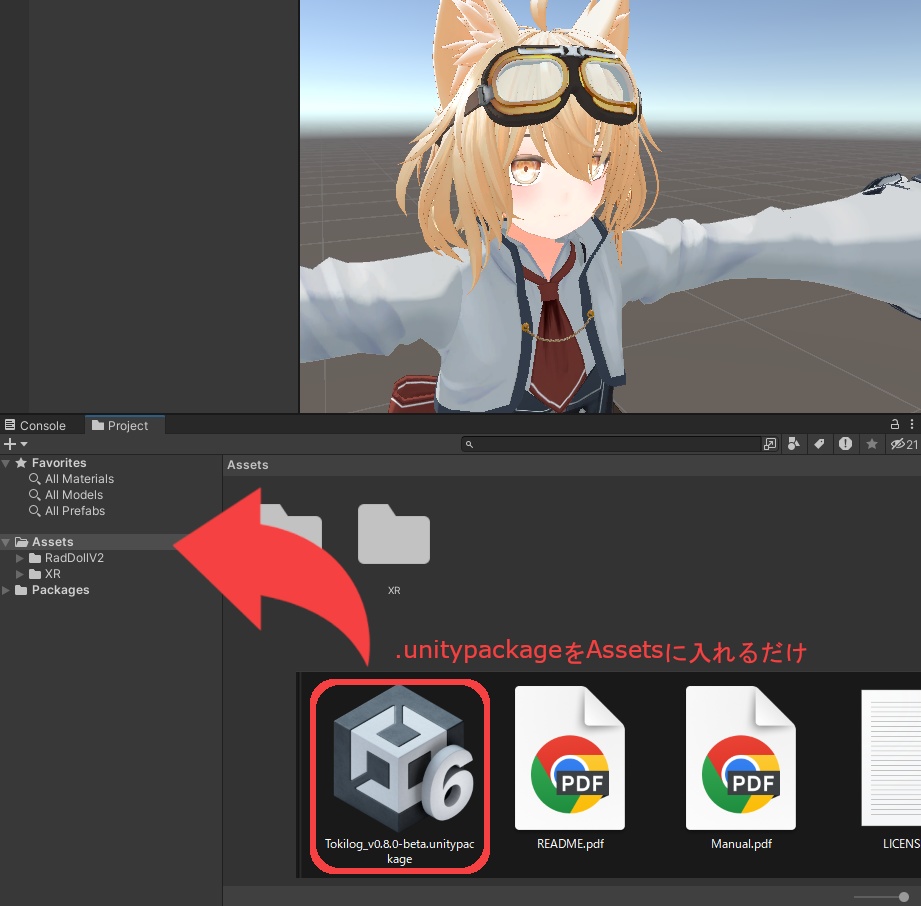Viewport: 921px width, 906px height.
Task: Collapse the Assets folder tree
Action: 6,541
